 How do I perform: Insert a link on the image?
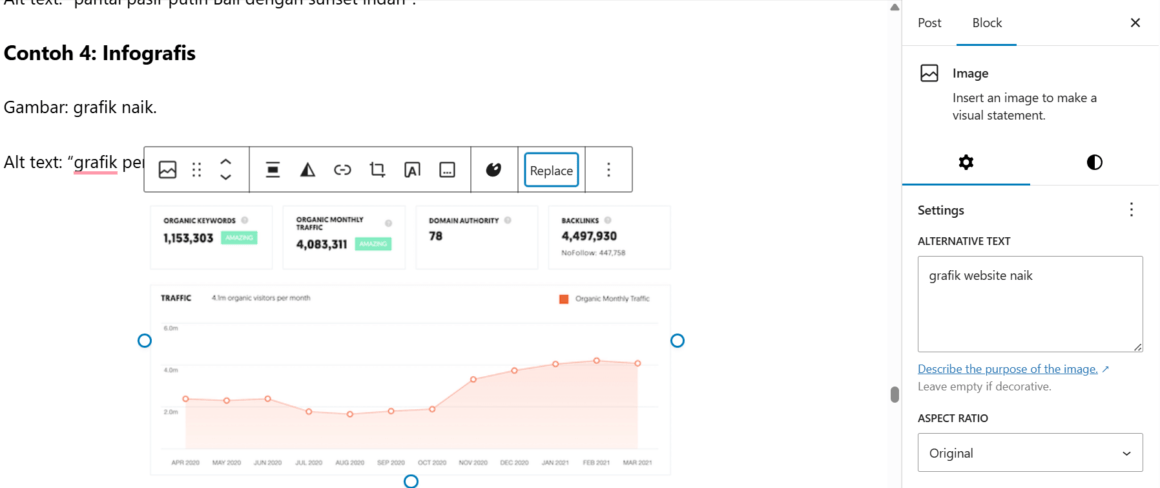pos(342,170)
